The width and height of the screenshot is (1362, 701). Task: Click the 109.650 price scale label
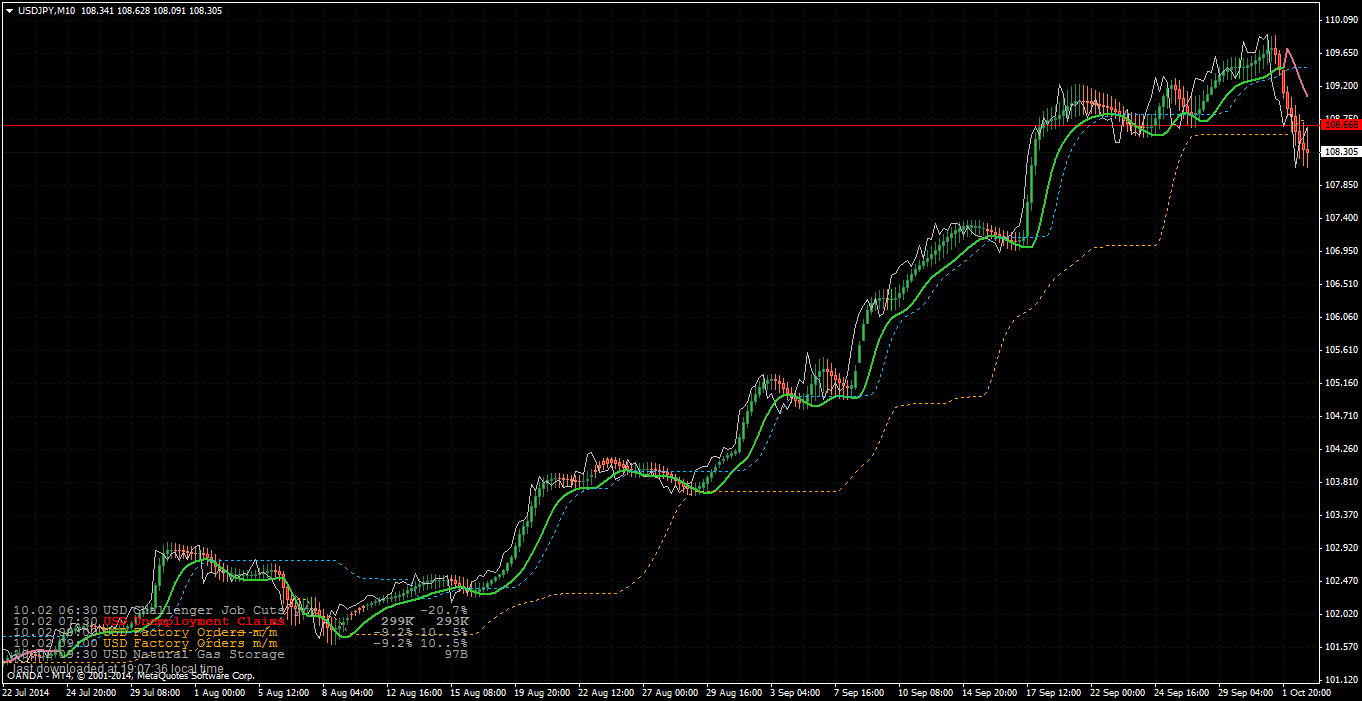tap(1340, 53)
